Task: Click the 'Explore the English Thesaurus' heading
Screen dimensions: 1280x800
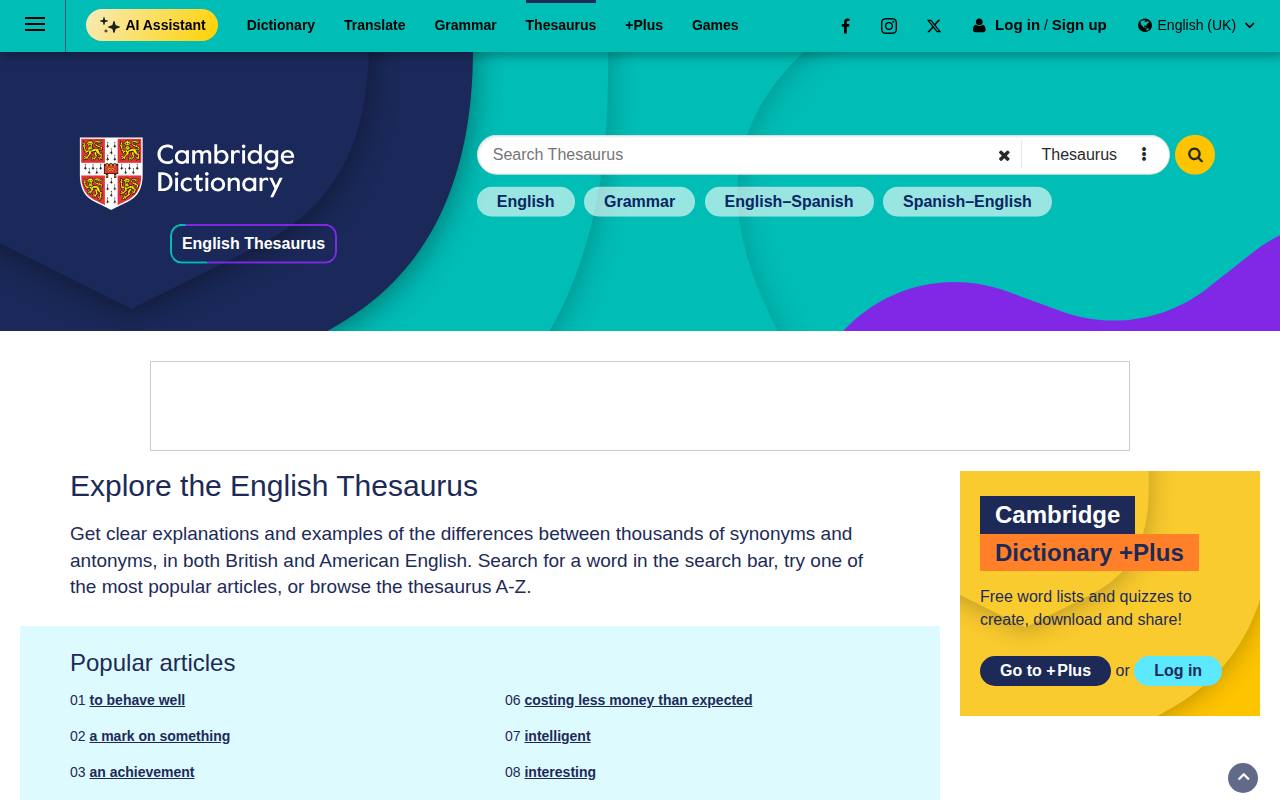Action: (274, 486)
